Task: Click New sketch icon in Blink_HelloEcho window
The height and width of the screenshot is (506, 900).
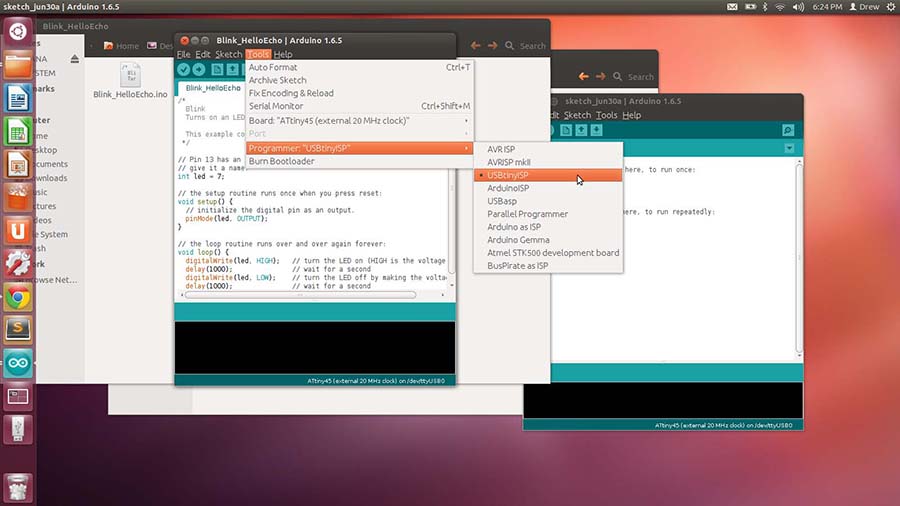Action: [217, 69]
